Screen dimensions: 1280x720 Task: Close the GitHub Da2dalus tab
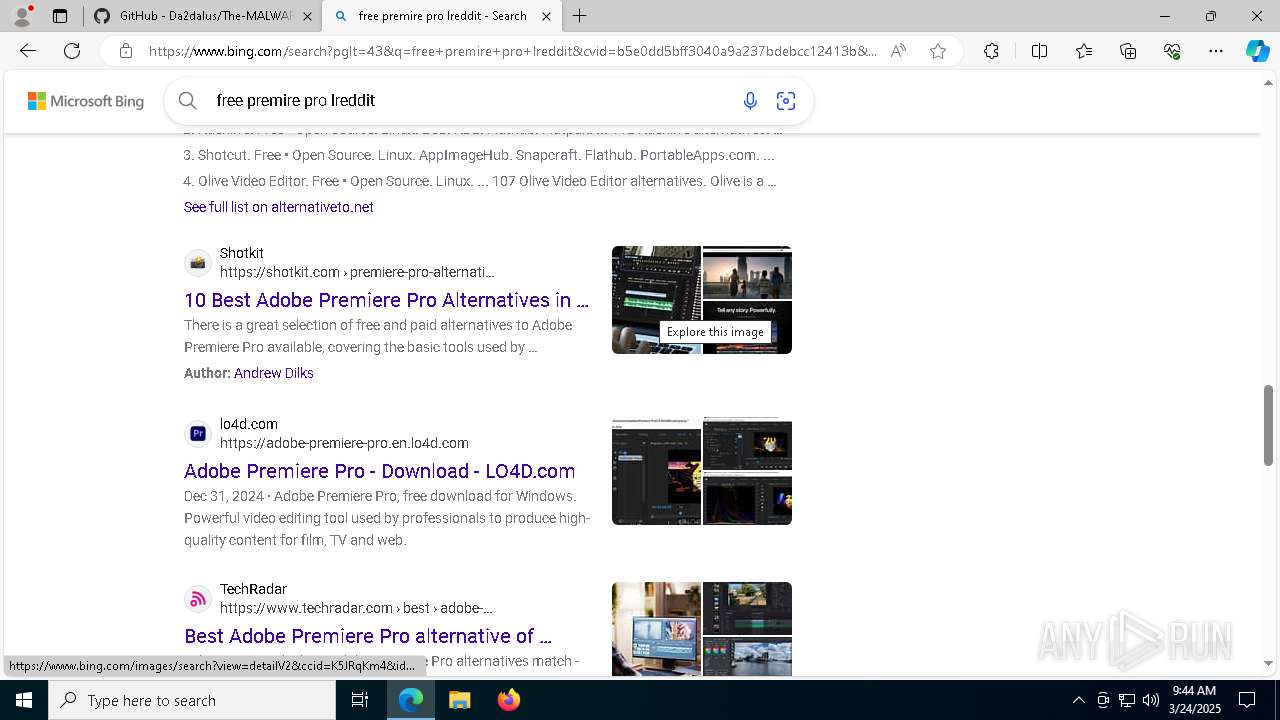click(307, 16)
